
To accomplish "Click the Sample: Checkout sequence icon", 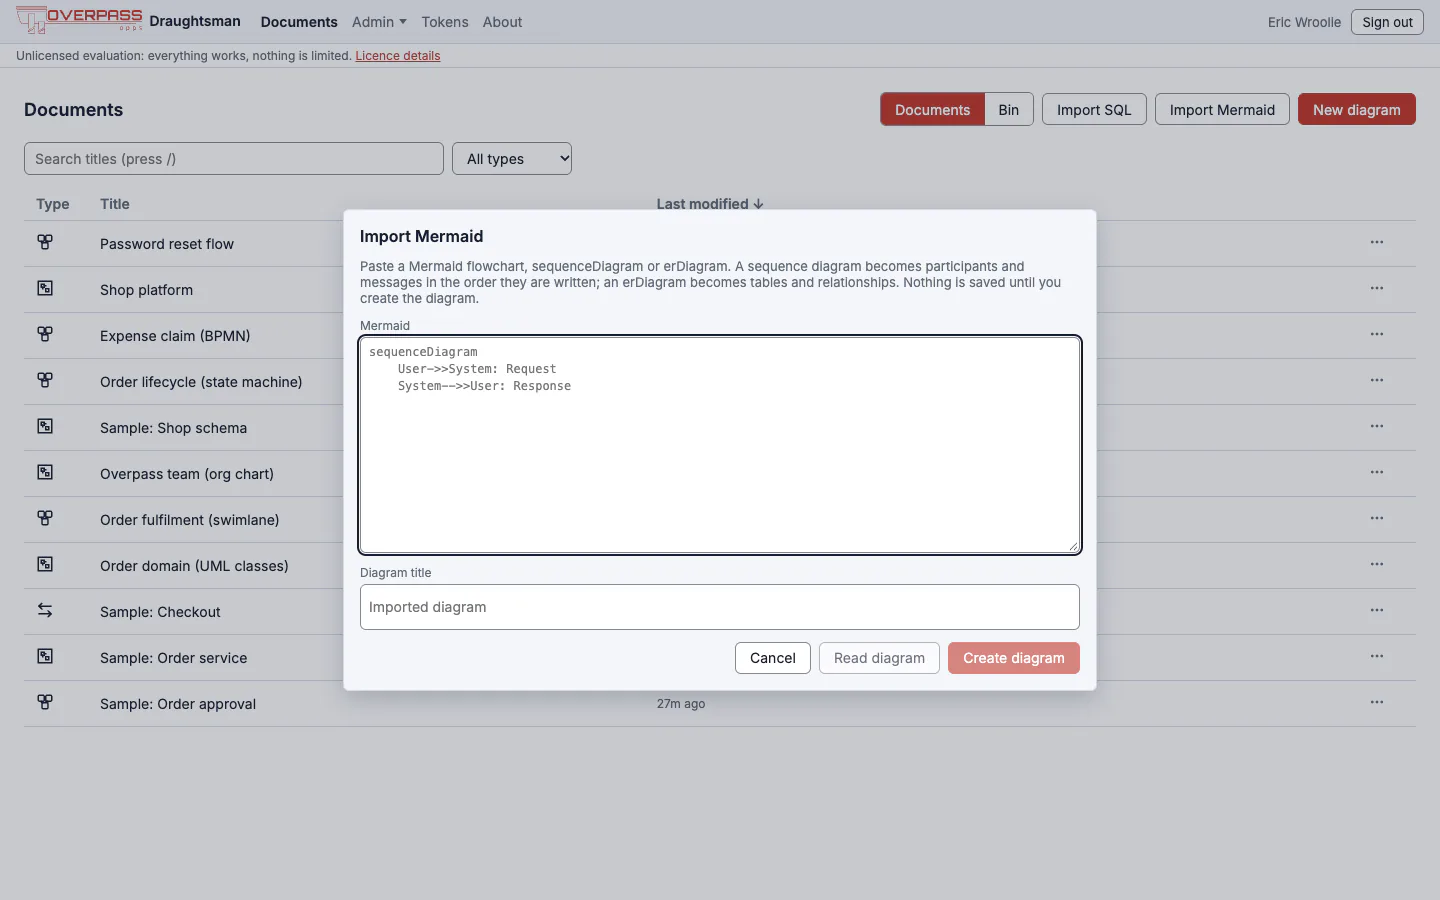I will pos(45,610).
